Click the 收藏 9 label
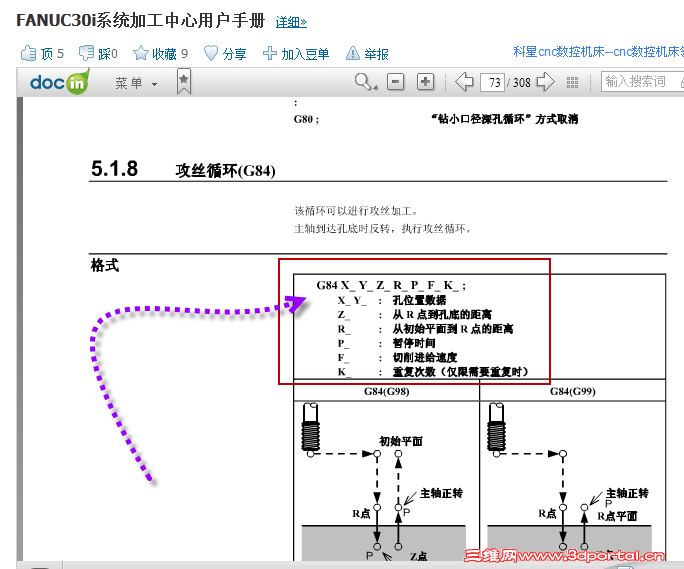The width and height of the screenshot is (684, 569). tap(170, 54)
